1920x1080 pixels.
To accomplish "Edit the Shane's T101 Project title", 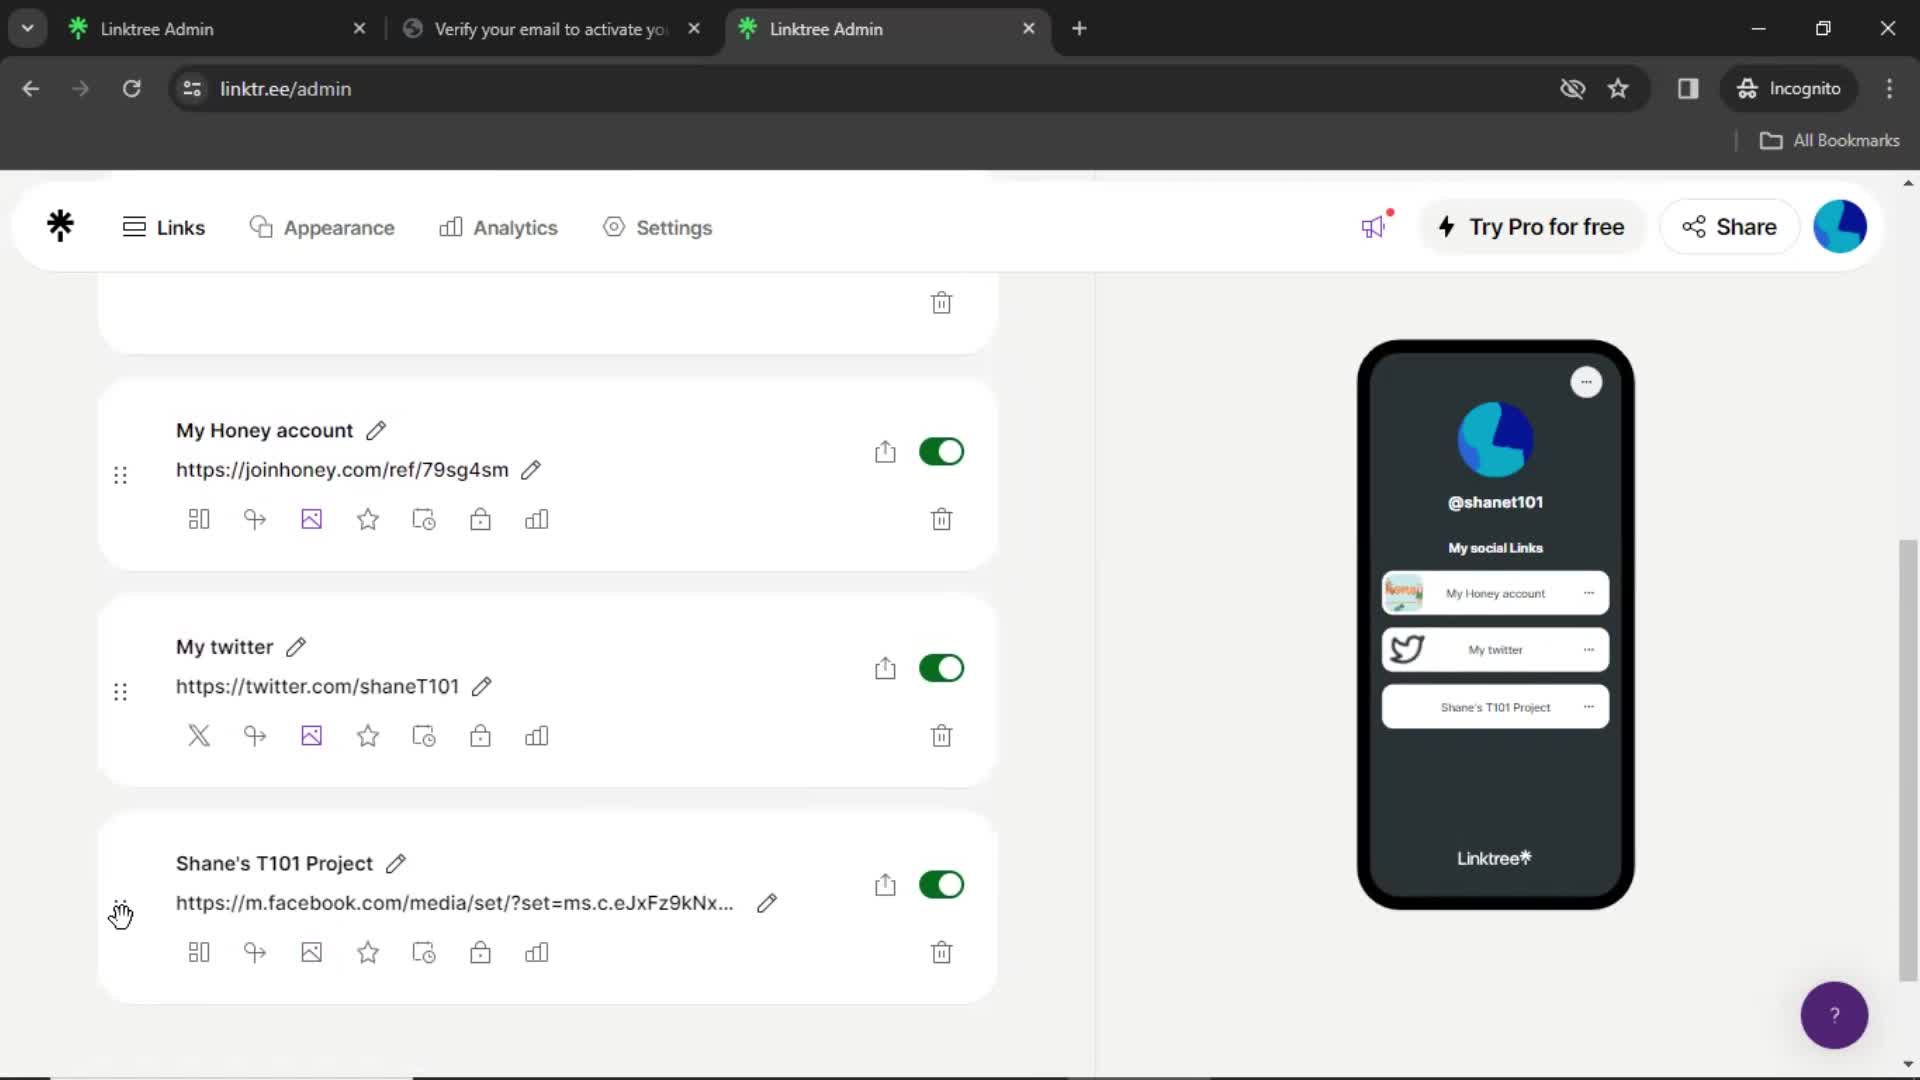I will 396,863.
